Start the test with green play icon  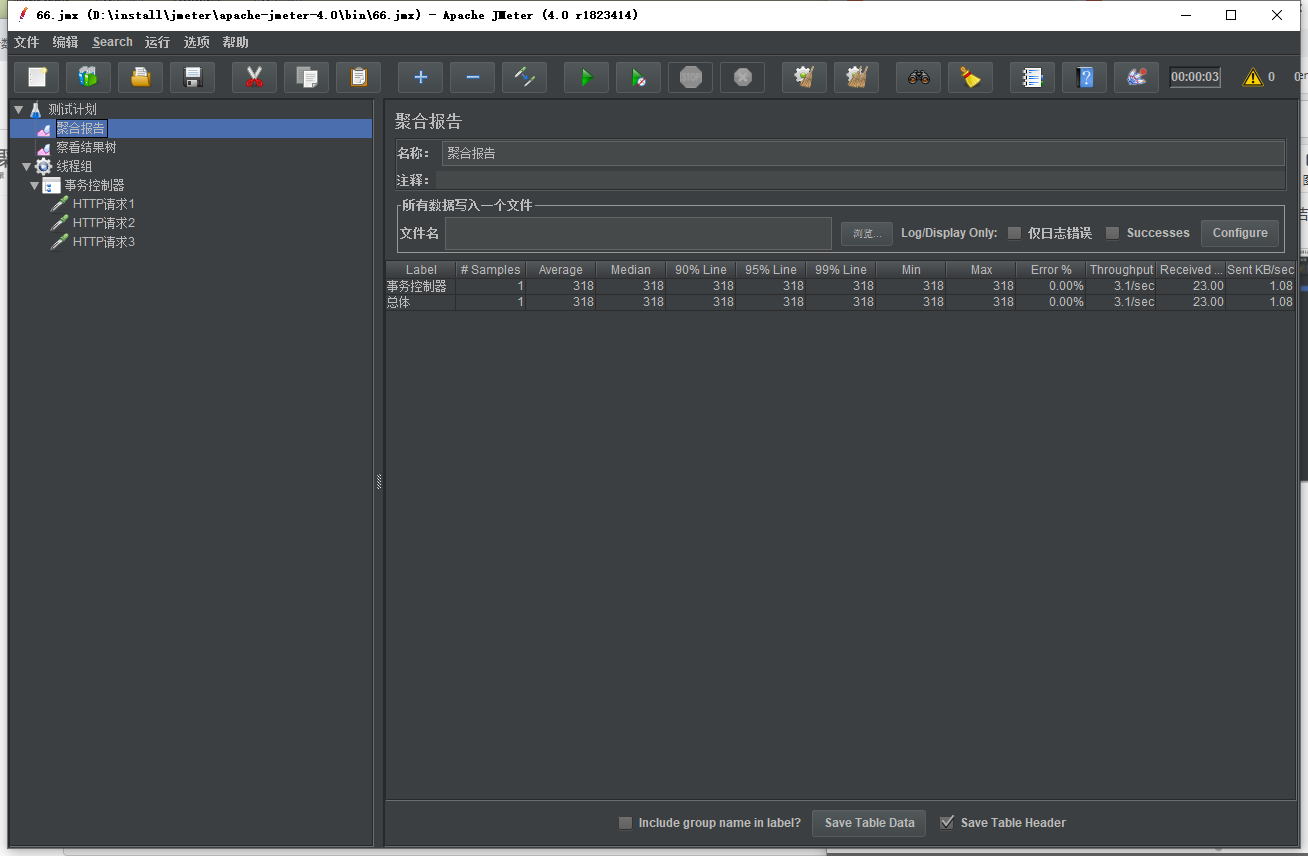[x=587, y=77]
